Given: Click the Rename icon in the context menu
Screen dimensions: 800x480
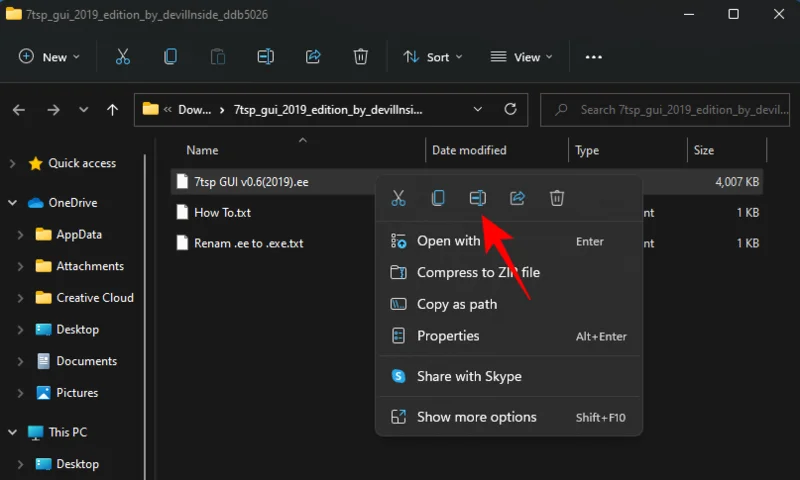Looking at the screenshot, I should pyautogui.click(x=477, y=198).
